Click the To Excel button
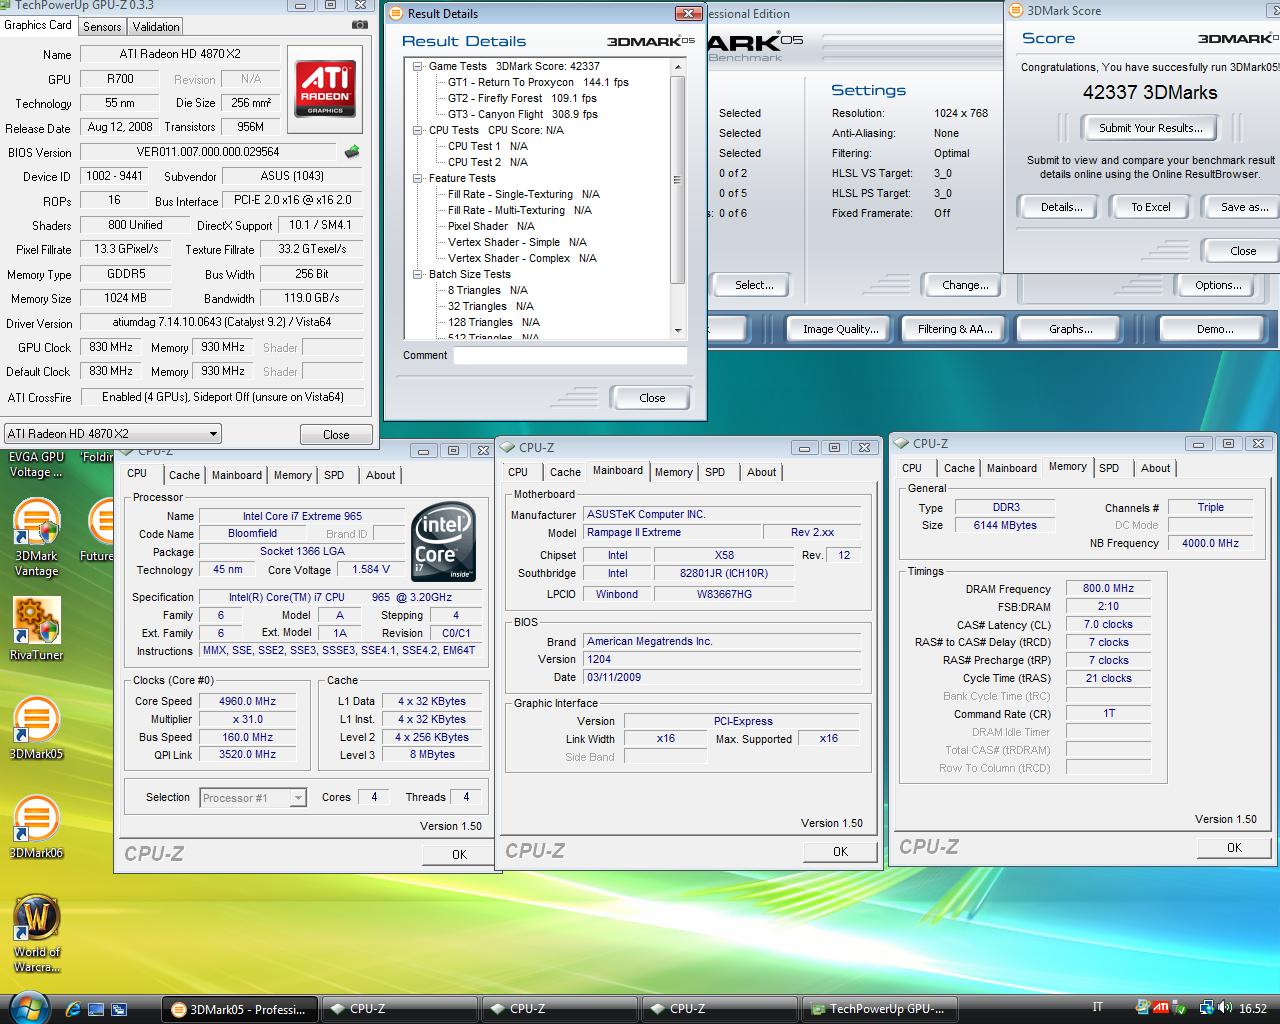The image size is (1280, 1024). 1150,207
